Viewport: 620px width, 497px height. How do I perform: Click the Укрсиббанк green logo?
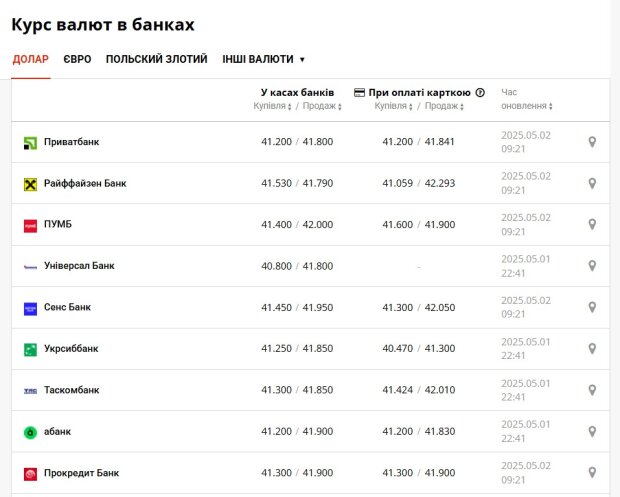coord(30,350)
